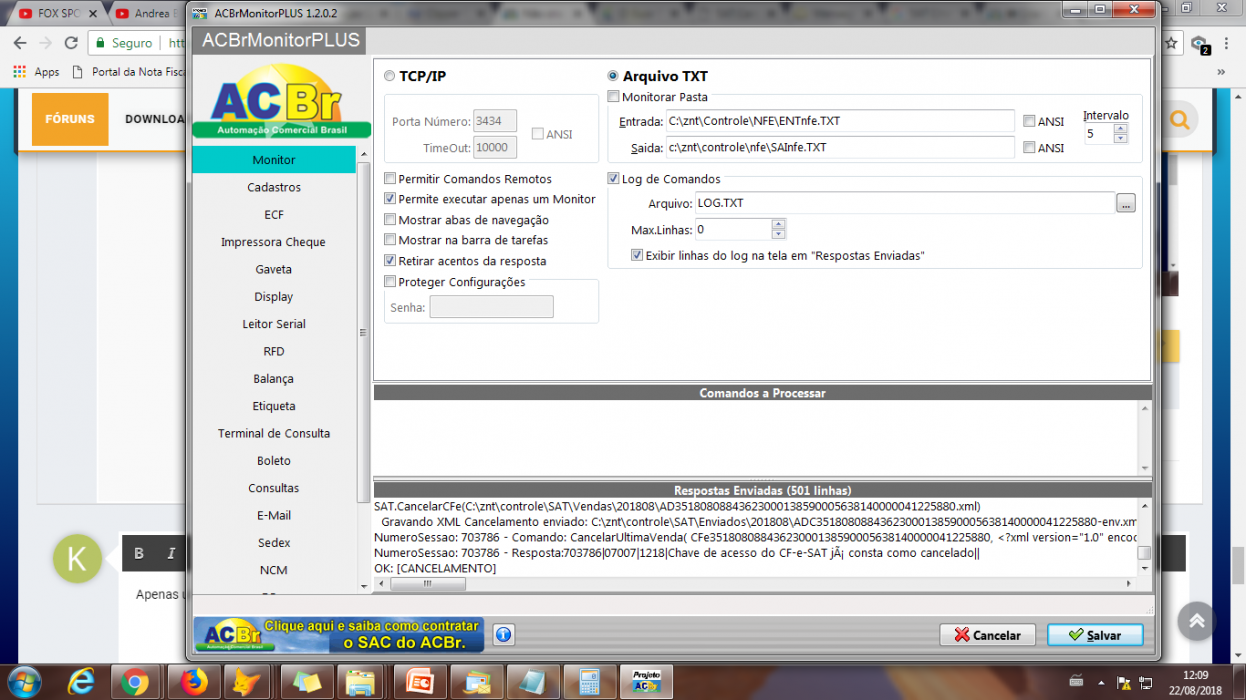
Task: Click the Salvar button
Action: pos(1094,635)
